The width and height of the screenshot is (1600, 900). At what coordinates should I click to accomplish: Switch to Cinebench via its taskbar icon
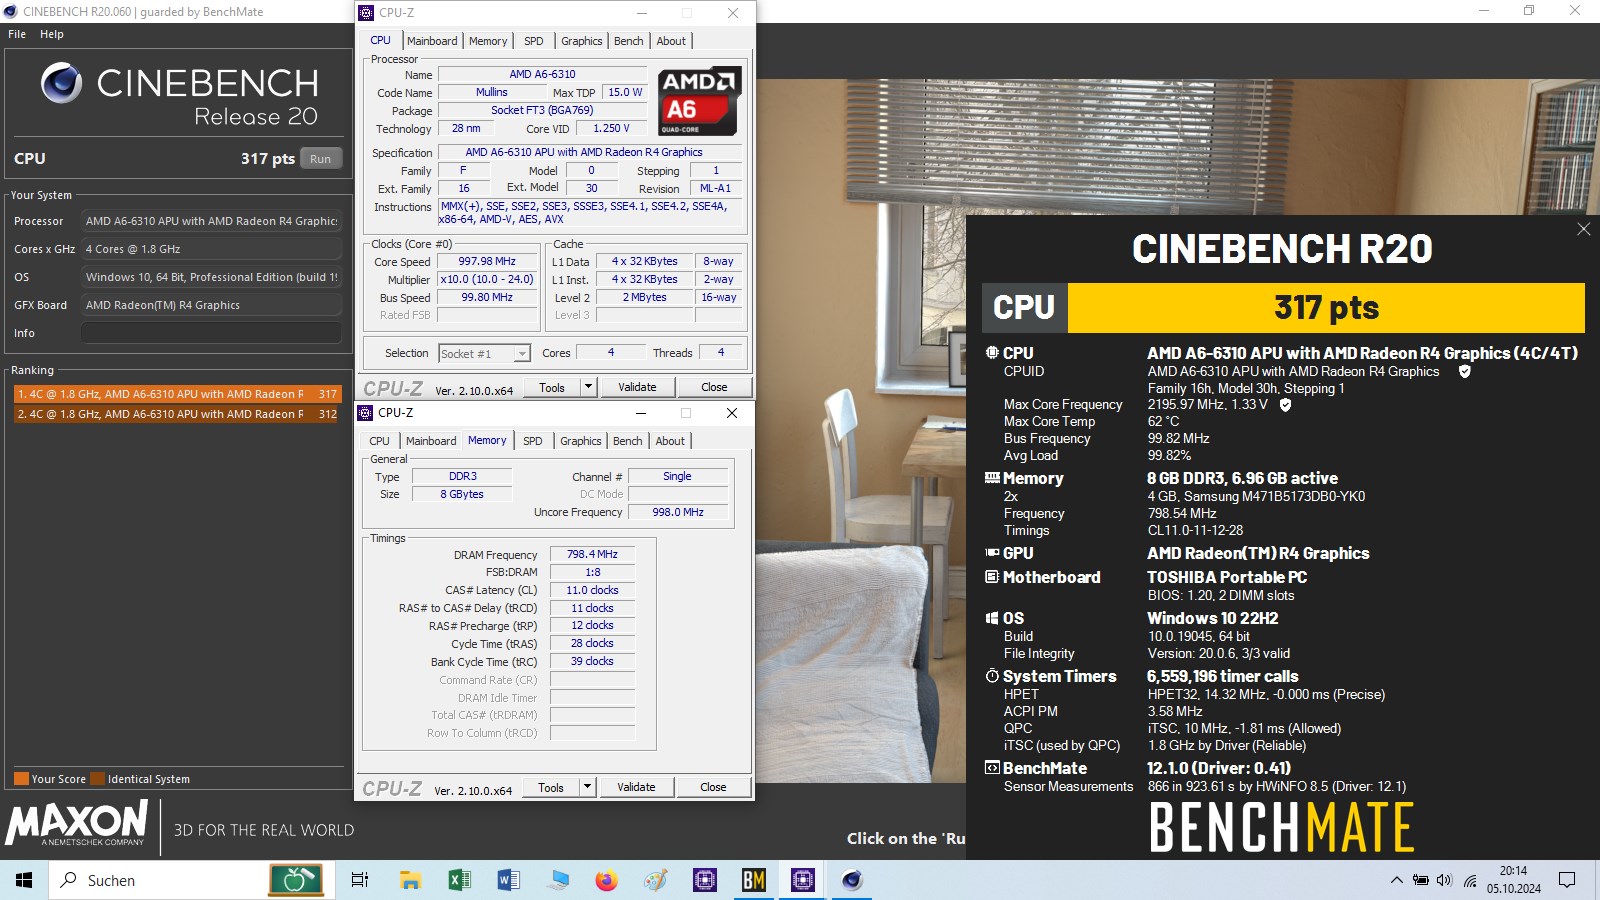pos(851,880)
